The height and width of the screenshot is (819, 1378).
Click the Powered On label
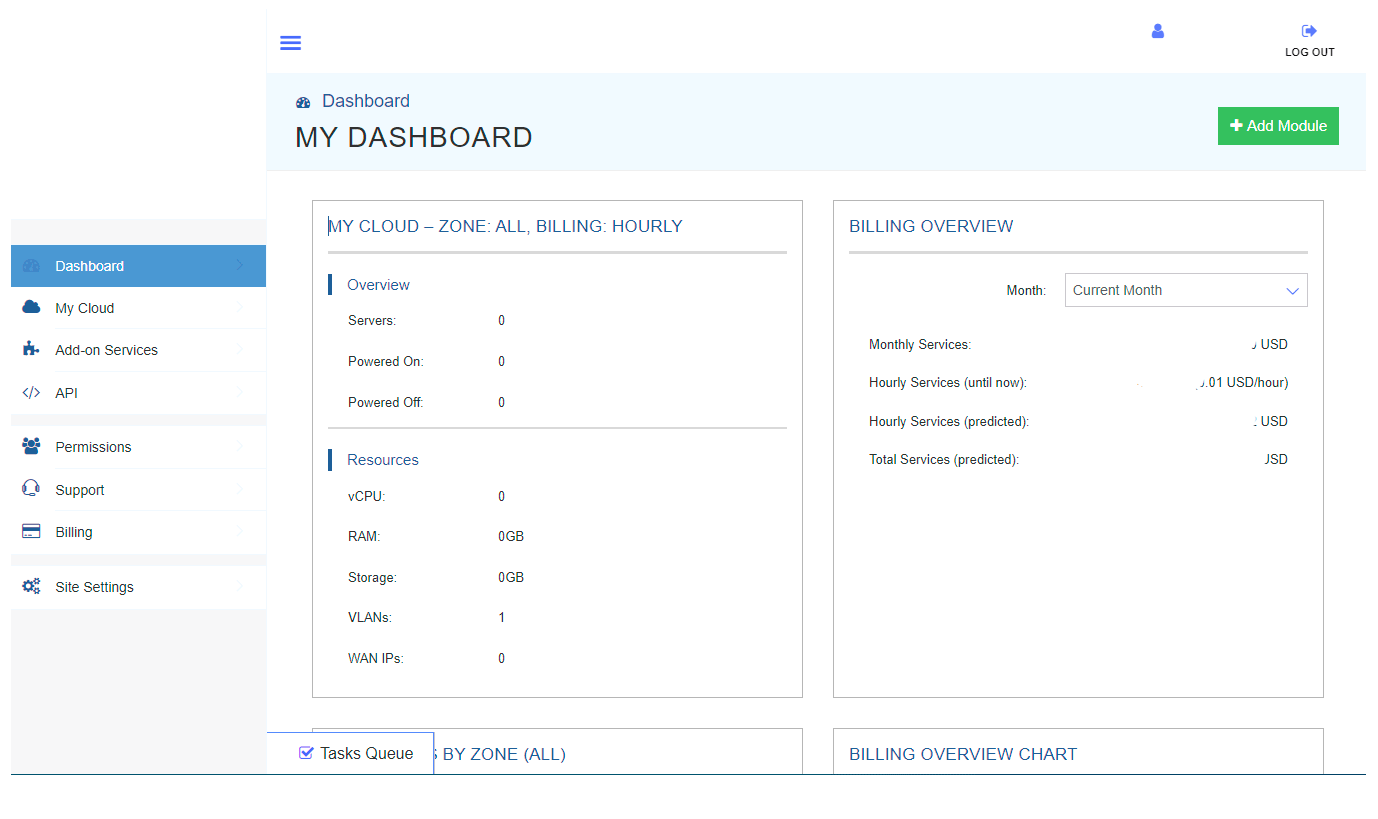386,362
